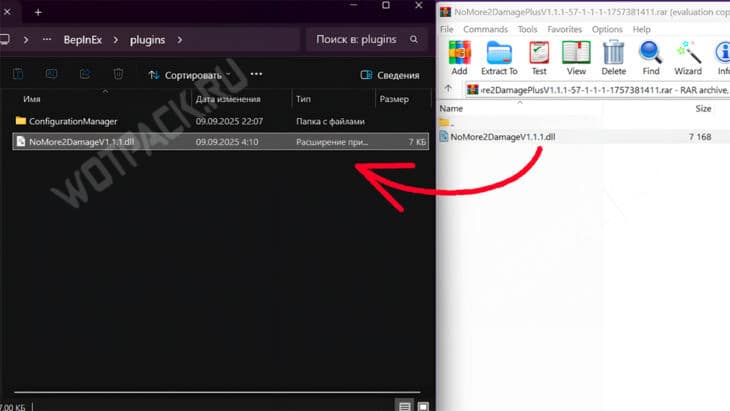The image size is (730, 411).
Task: Select NoMore2DamageV1.1.1.dll in Explorer
Action: [x=221, y=142]
